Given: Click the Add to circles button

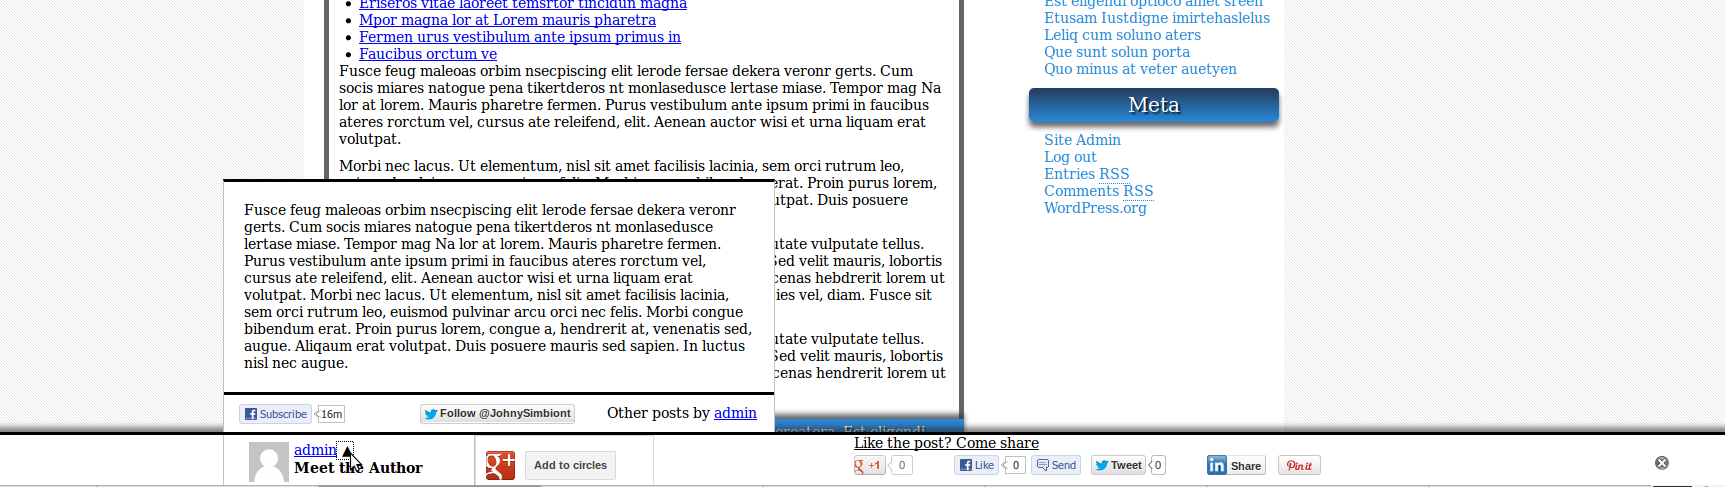Looking at the screenshot, I should tap(570, 465).
